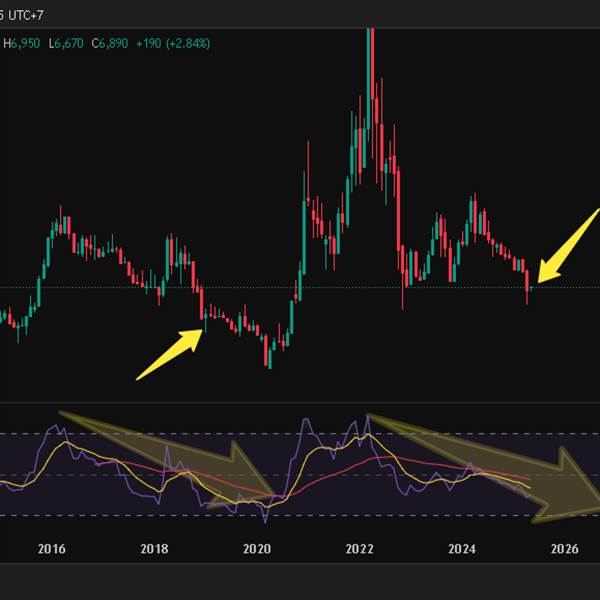Click the 2016 time axis label

coord(52,549)
